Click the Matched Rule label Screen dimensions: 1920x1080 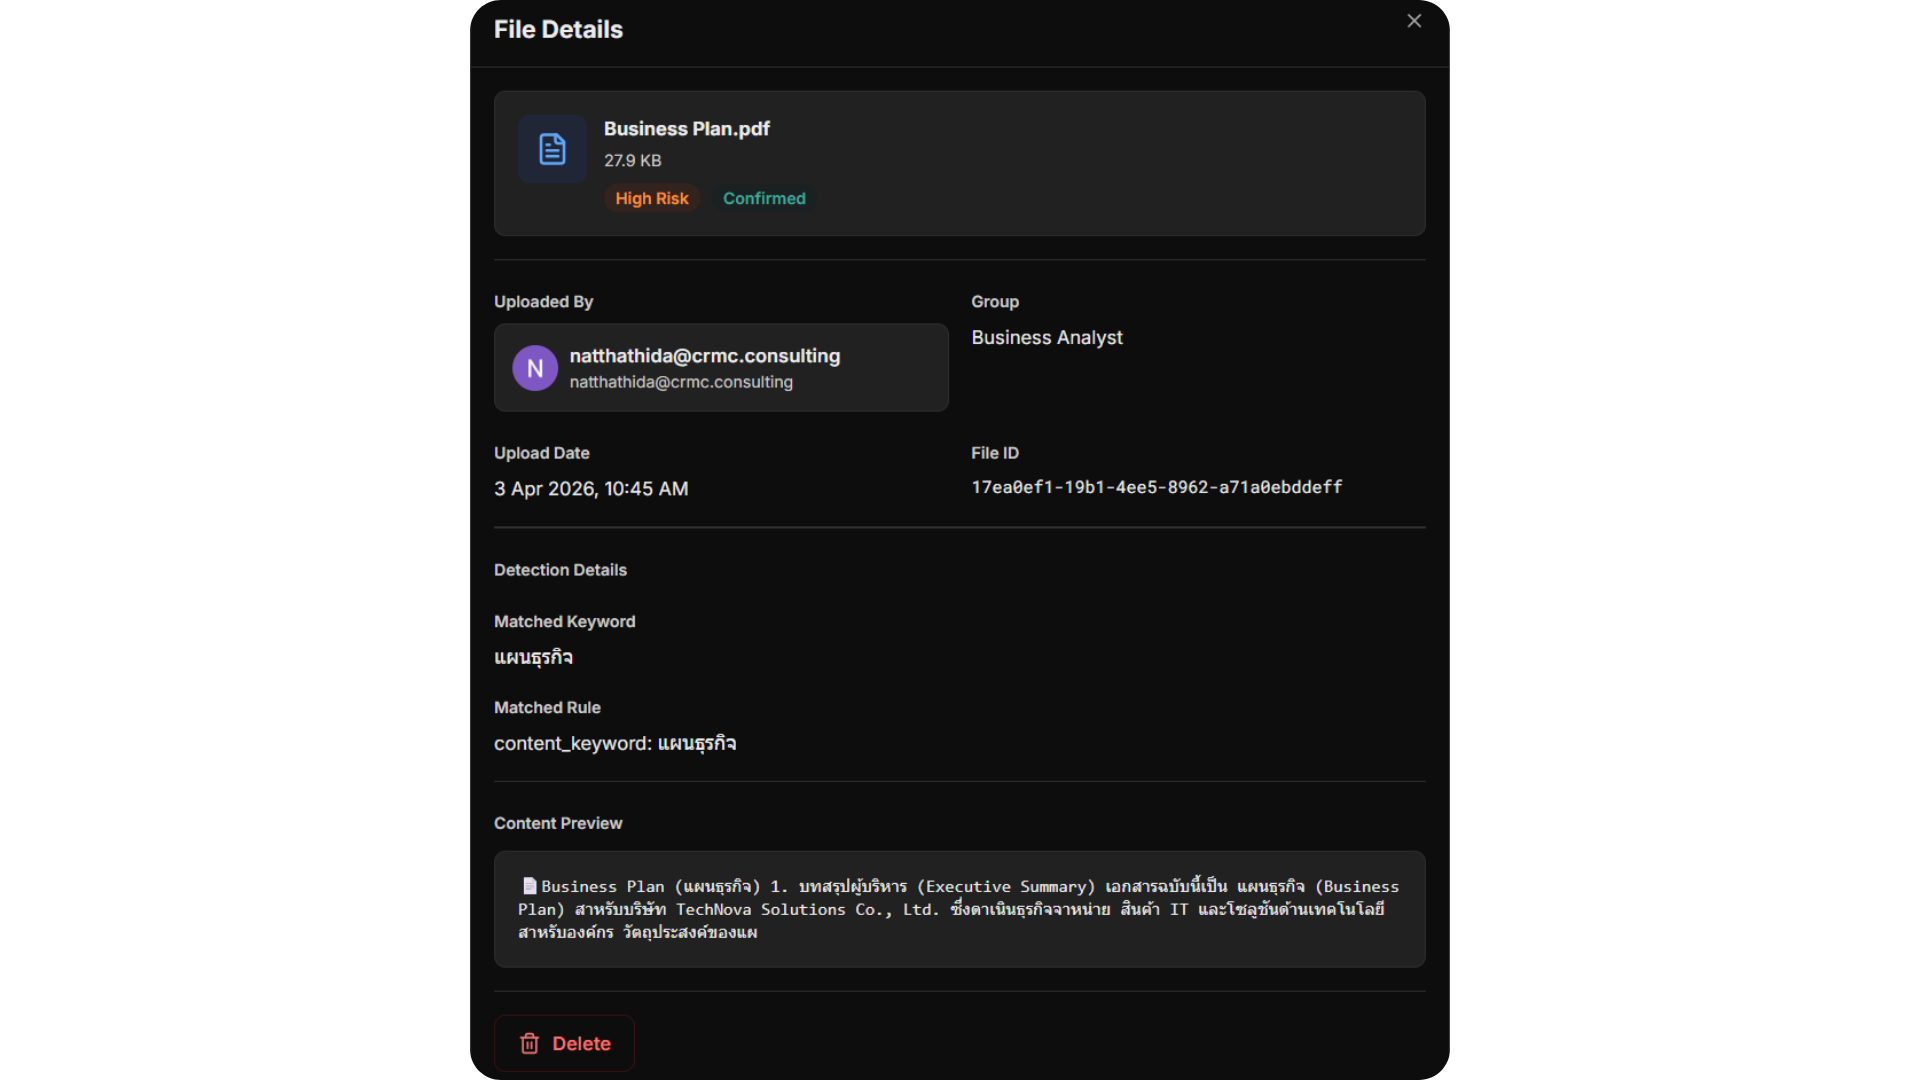(x=547, y=708)
